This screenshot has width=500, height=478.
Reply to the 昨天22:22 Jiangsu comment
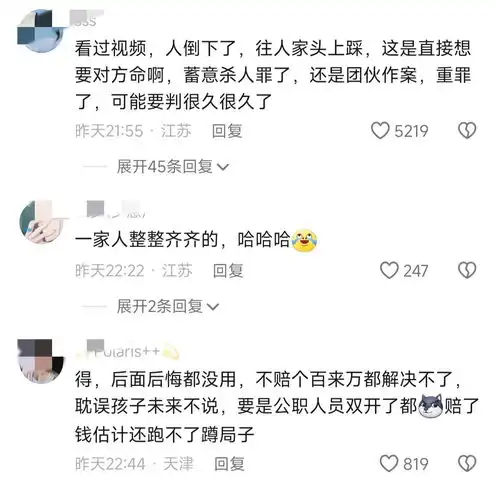pos(228,271)
